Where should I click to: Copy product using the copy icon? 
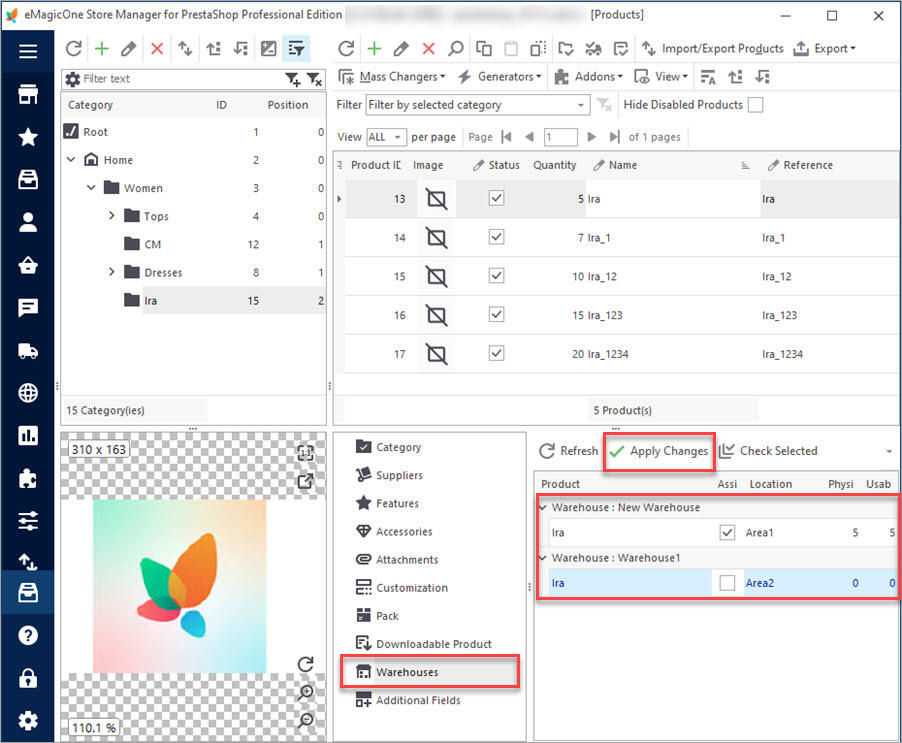(484, 48)
